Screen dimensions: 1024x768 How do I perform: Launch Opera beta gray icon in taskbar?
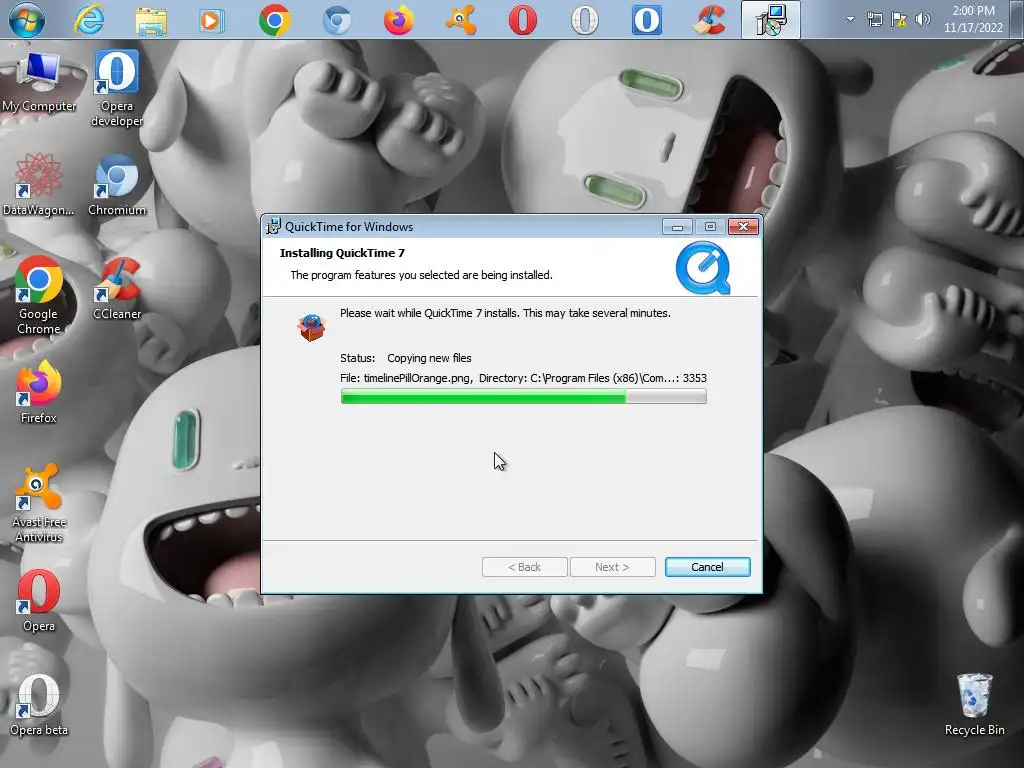click(584, 20)
